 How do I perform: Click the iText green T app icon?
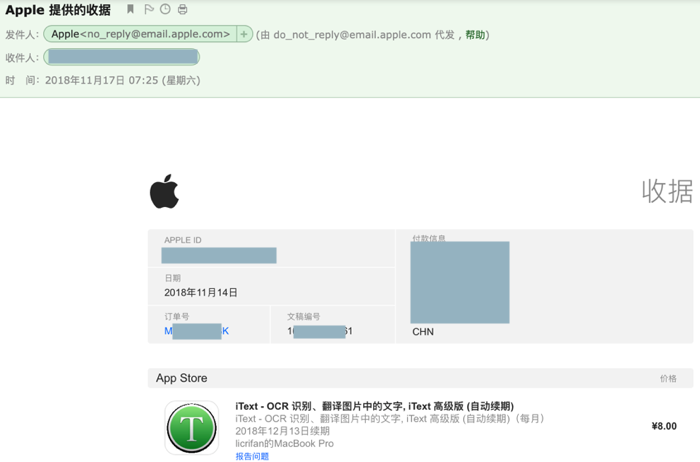coord(192,427)
